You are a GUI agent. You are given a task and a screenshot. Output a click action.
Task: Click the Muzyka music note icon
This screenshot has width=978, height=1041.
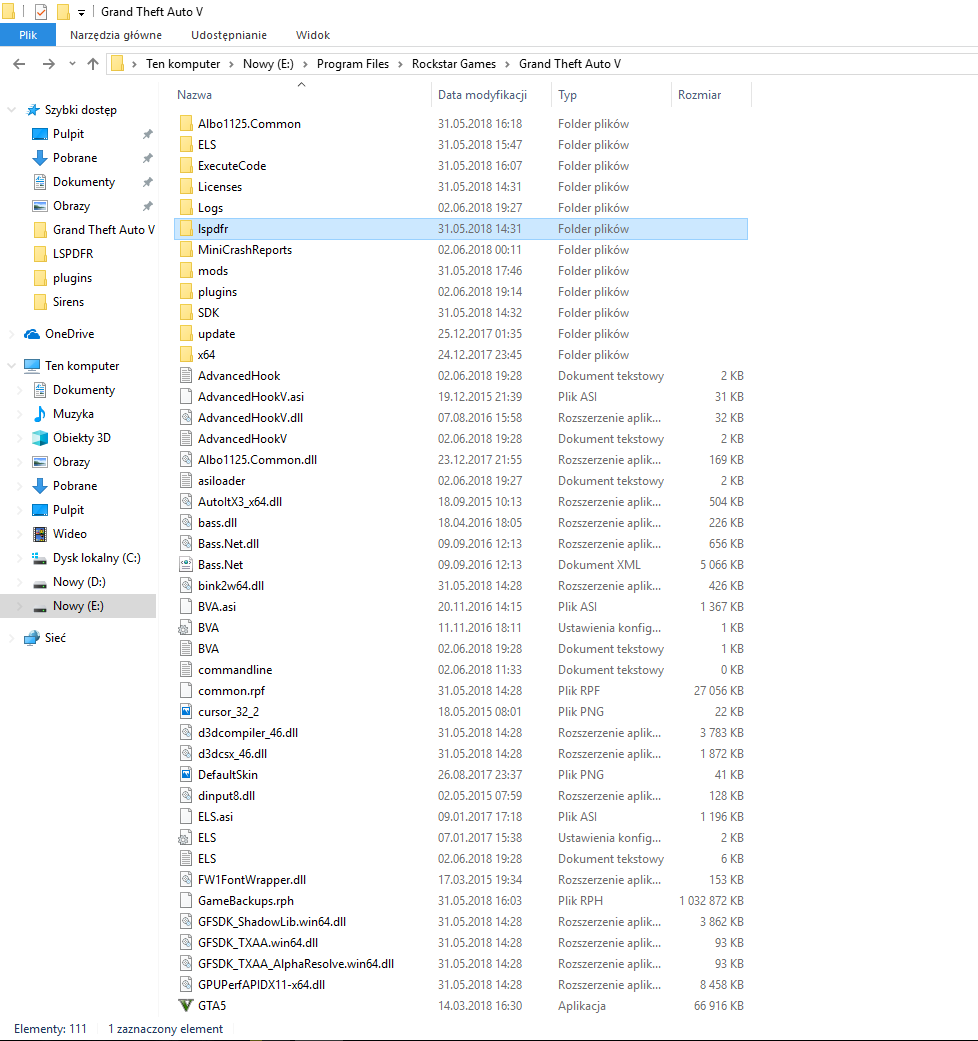click(x=40, y=414)
